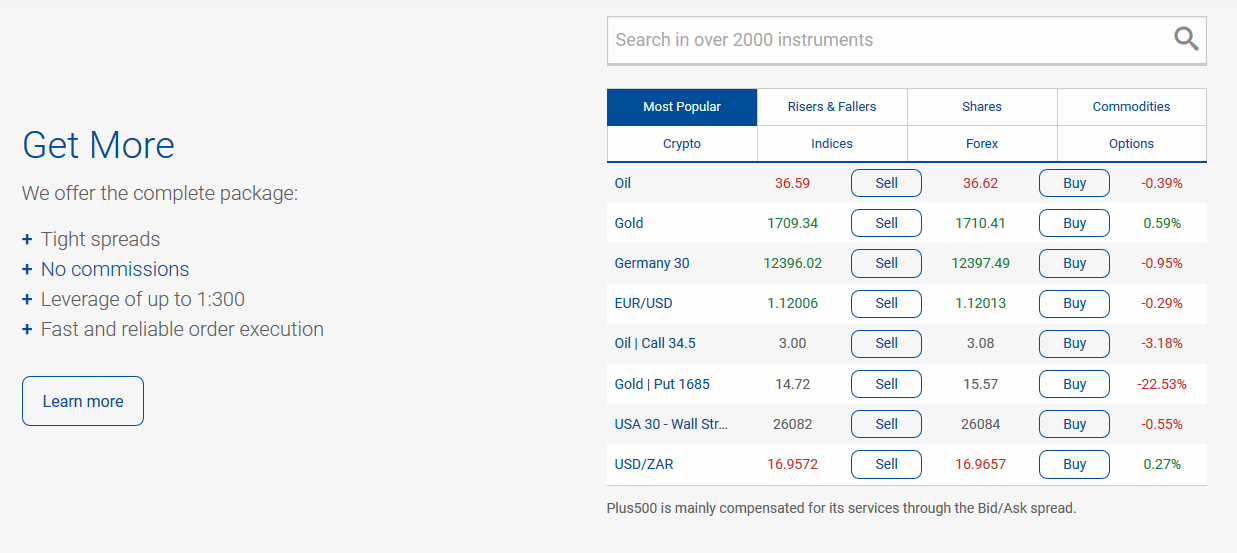Show the Crypto instruments tab
The width and height of the screenshot is (1237, 553).
[682, 144]
